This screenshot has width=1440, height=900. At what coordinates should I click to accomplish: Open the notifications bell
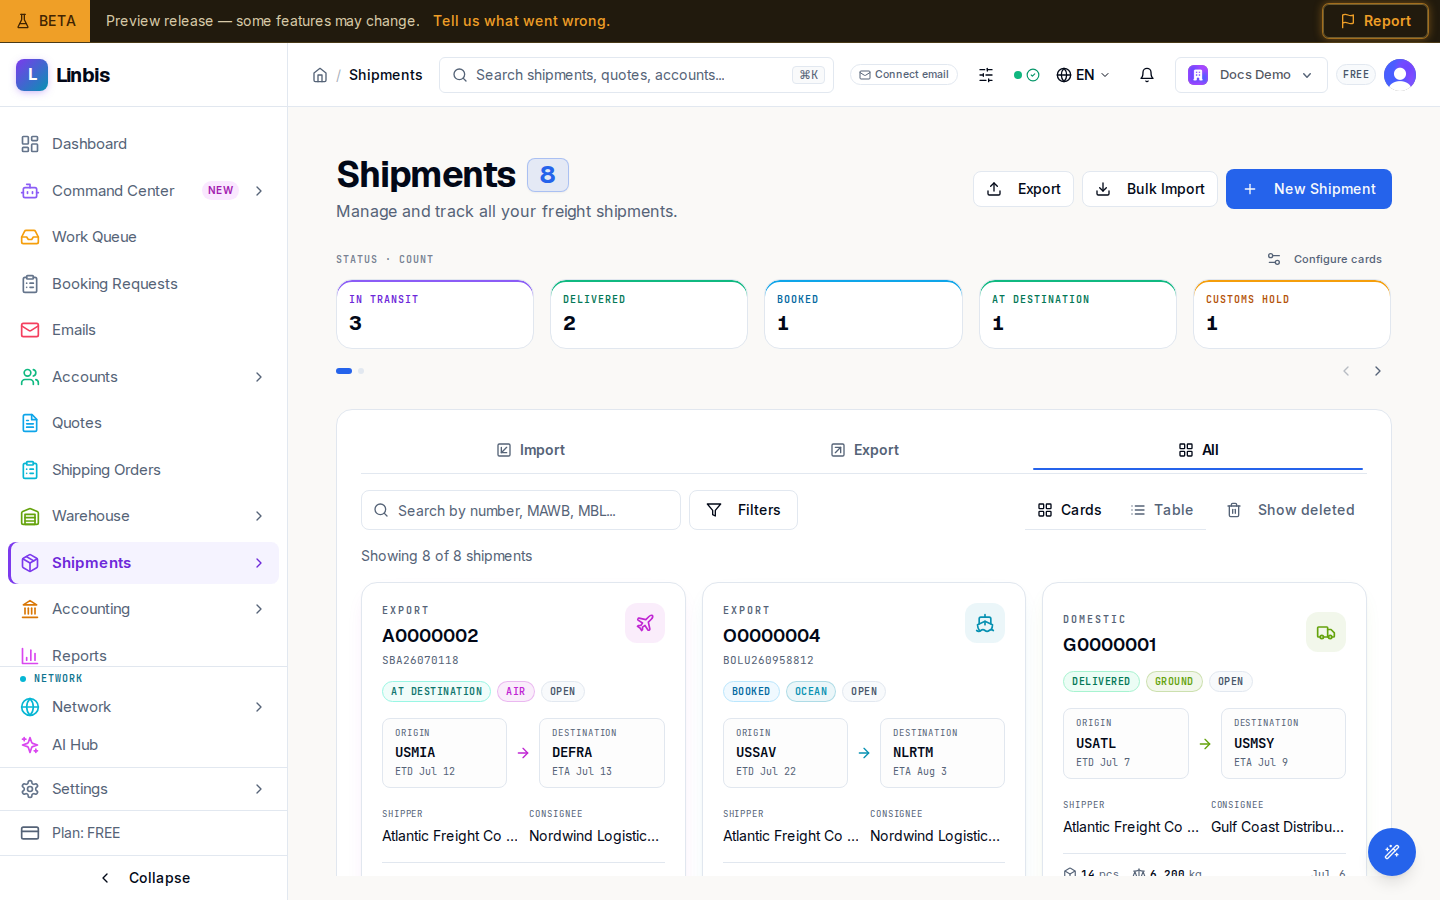[1147, 75]
